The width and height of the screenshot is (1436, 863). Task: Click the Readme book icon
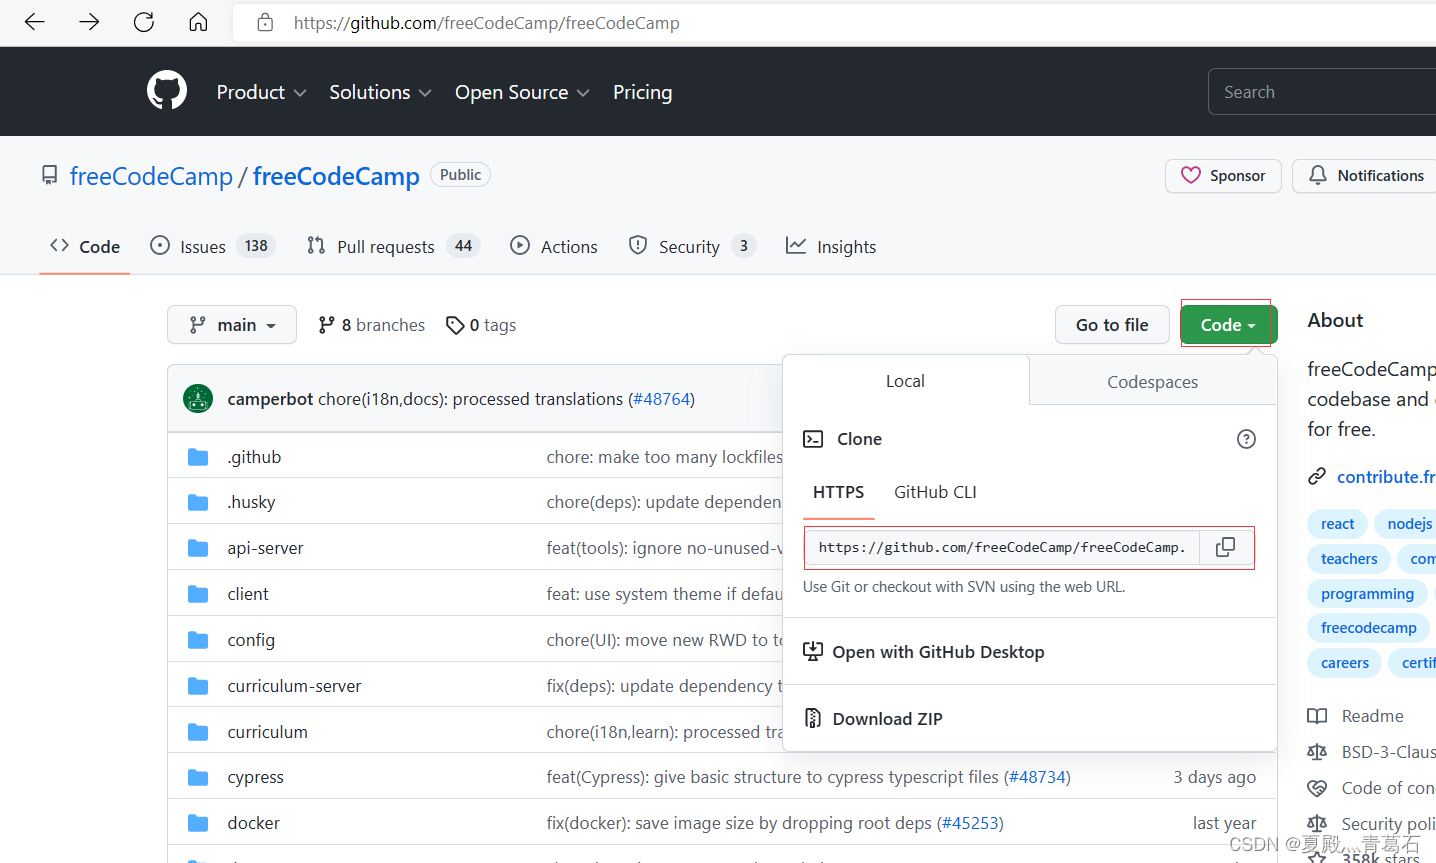[x=1317, y=716]
